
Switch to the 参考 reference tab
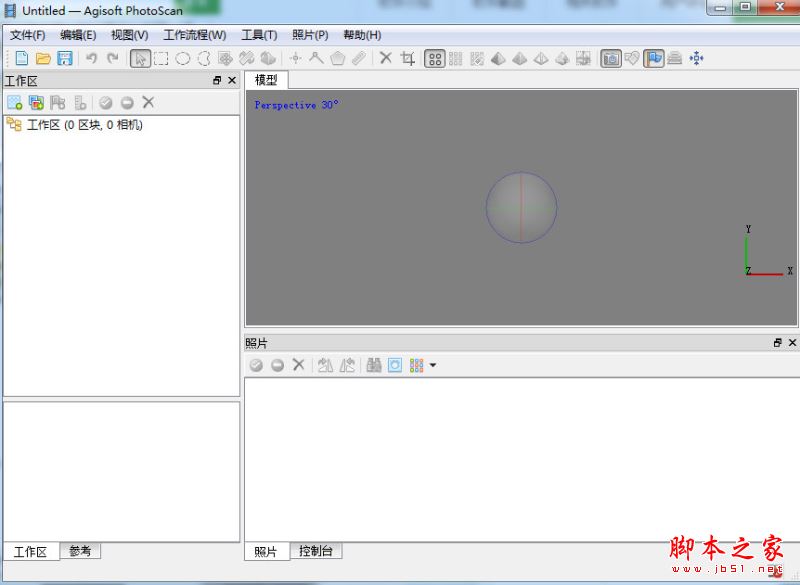pos(81,550)
